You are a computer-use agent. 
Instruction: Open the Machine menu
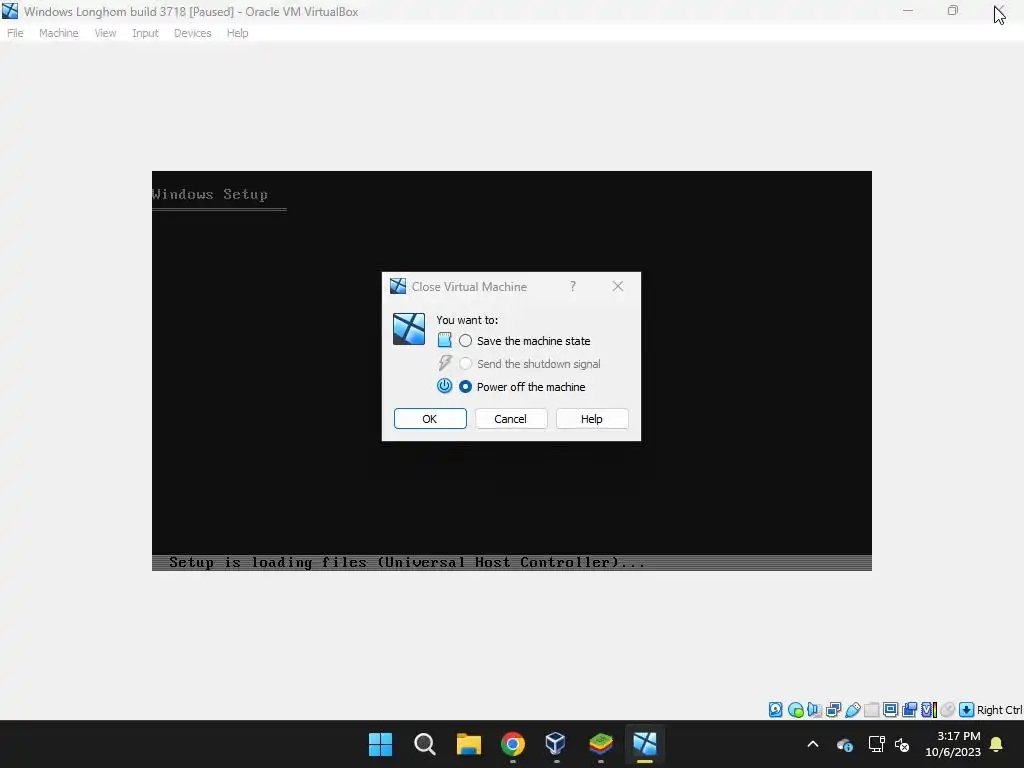pyautogui.click(x=59, y=33)
